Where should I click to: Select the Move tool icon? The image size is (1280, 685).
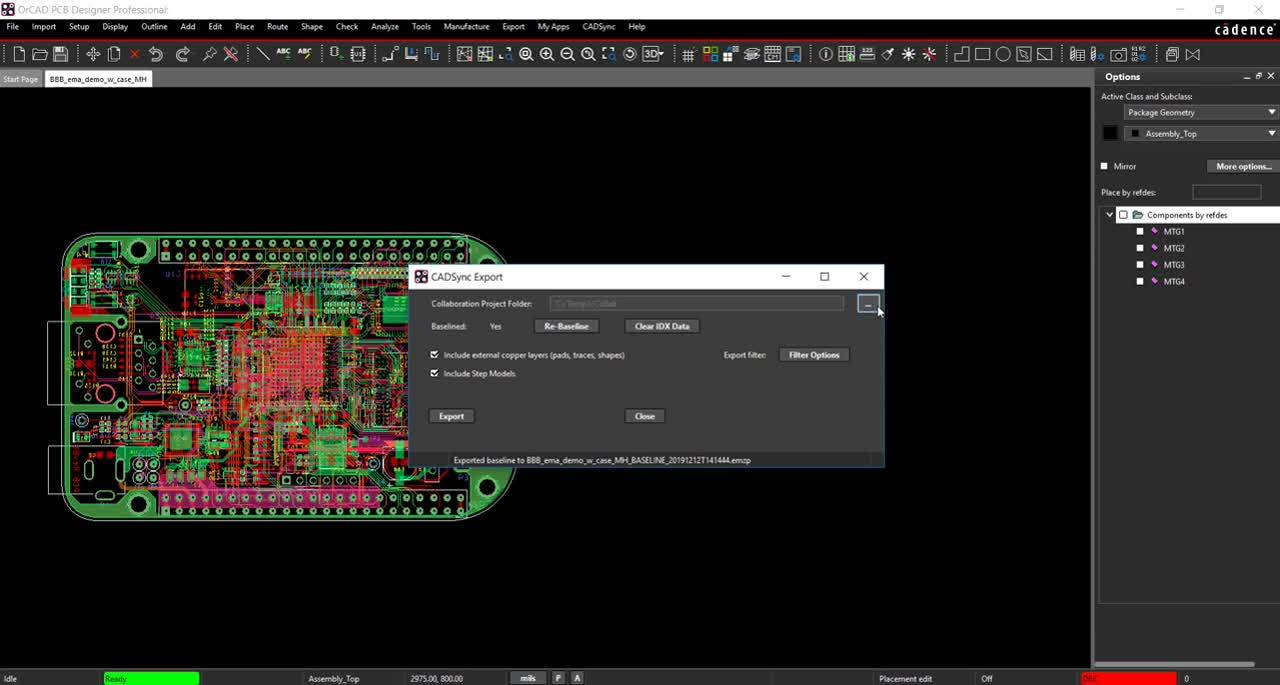tap(93, 54)
